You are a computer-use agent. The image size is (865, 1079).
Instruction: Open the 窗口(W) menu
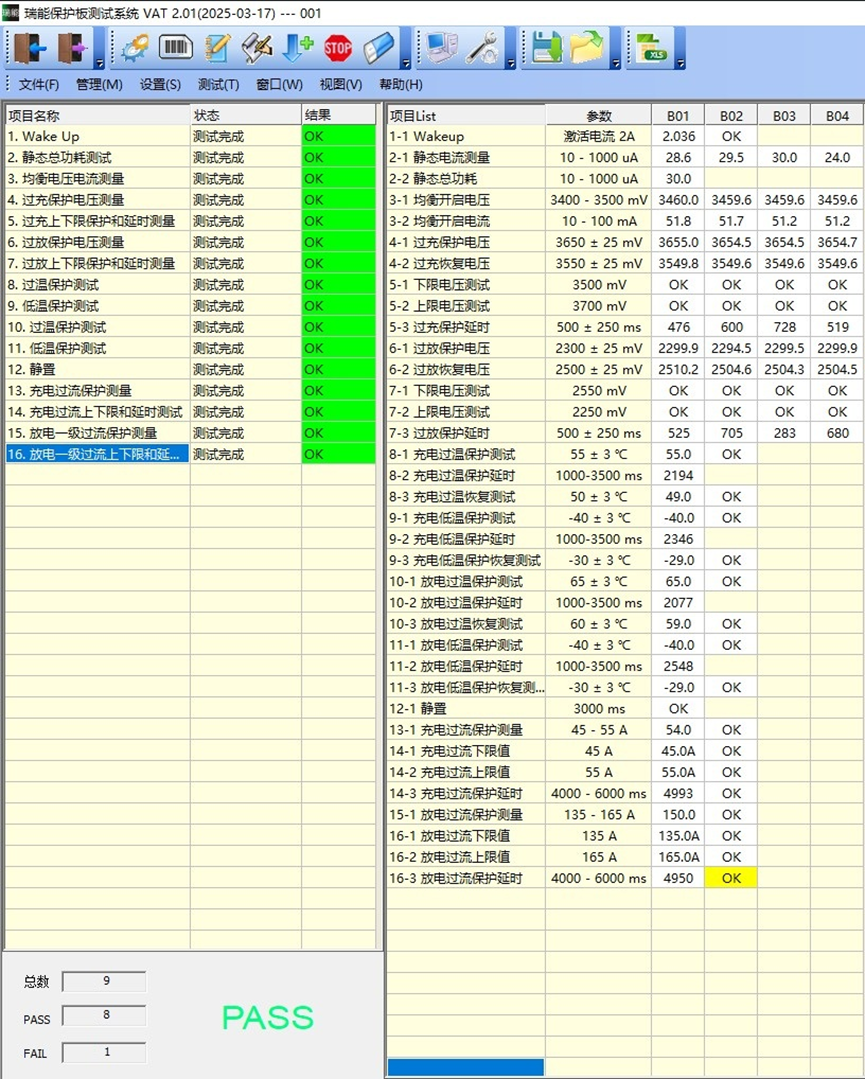pos(279,85)
